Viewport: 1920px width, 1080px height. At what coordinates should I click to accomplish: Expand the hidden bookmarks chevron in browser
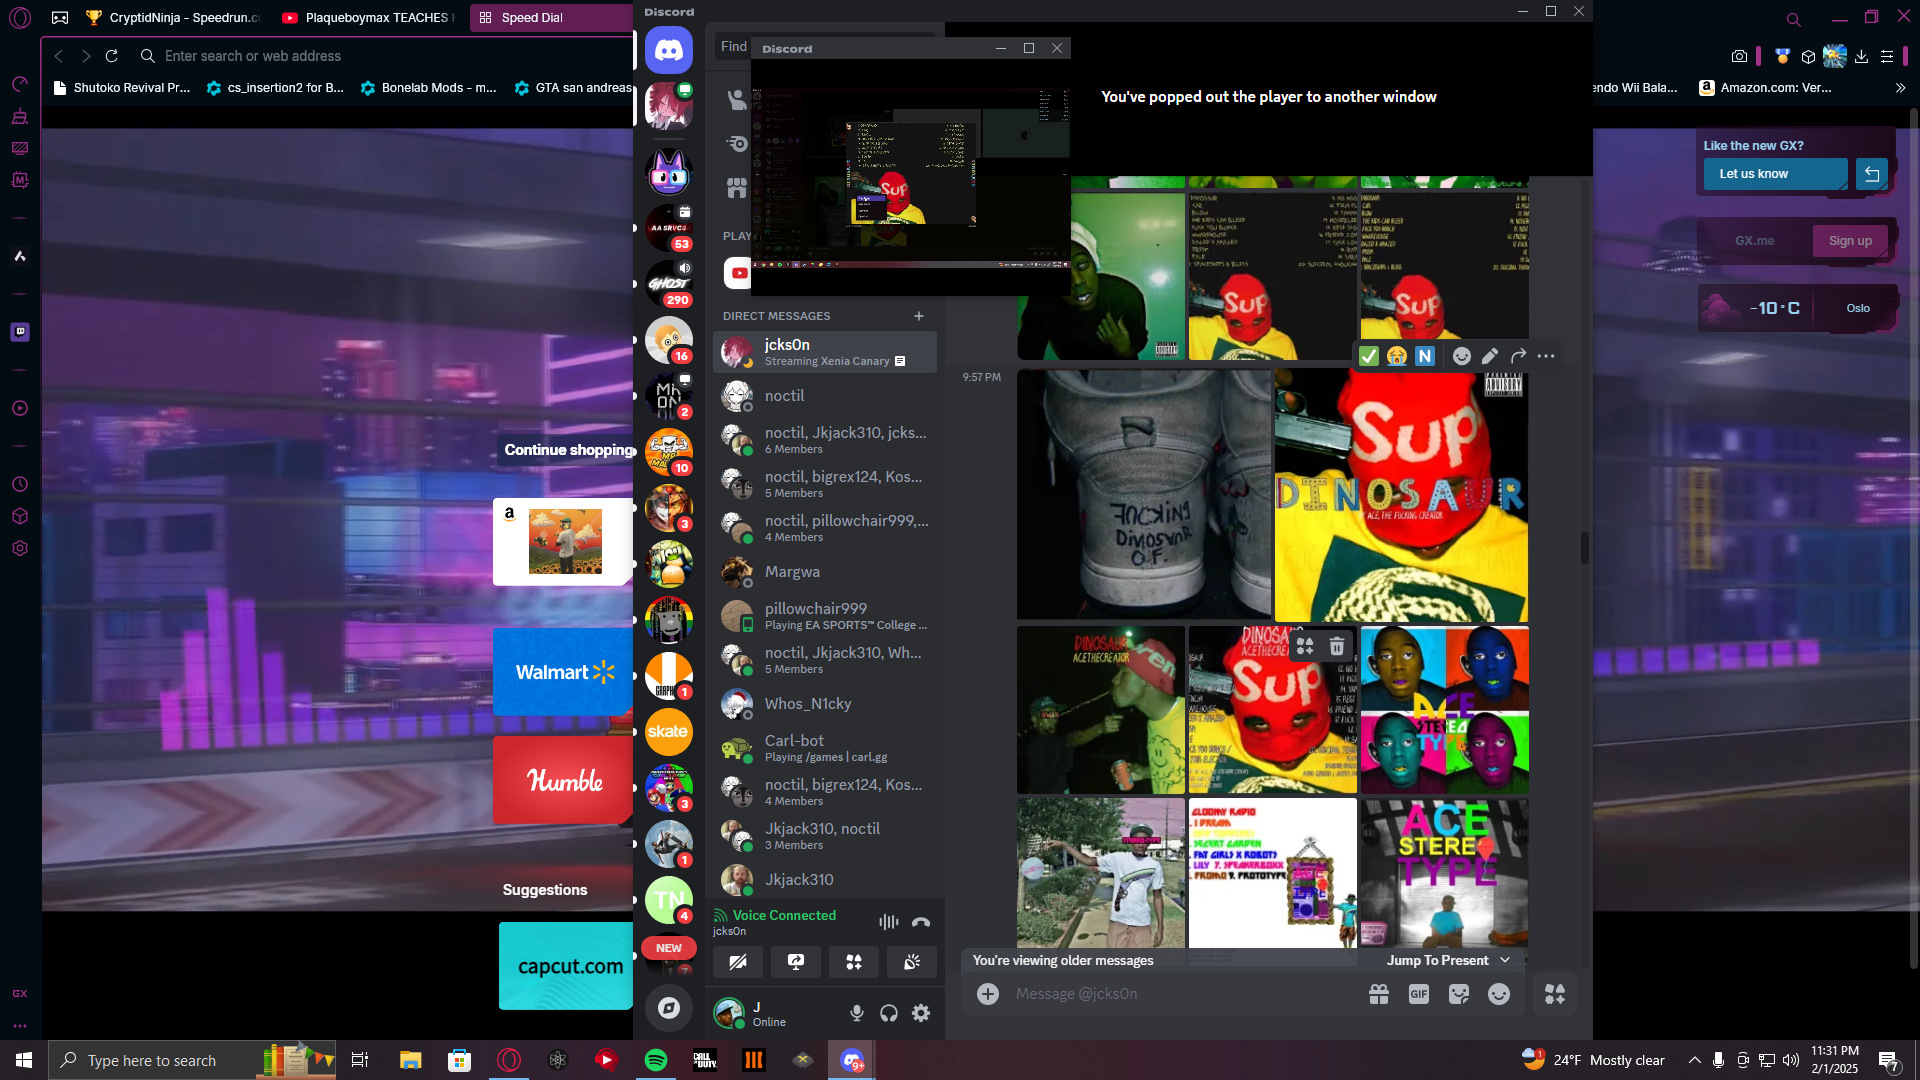tap(1900, 88)
